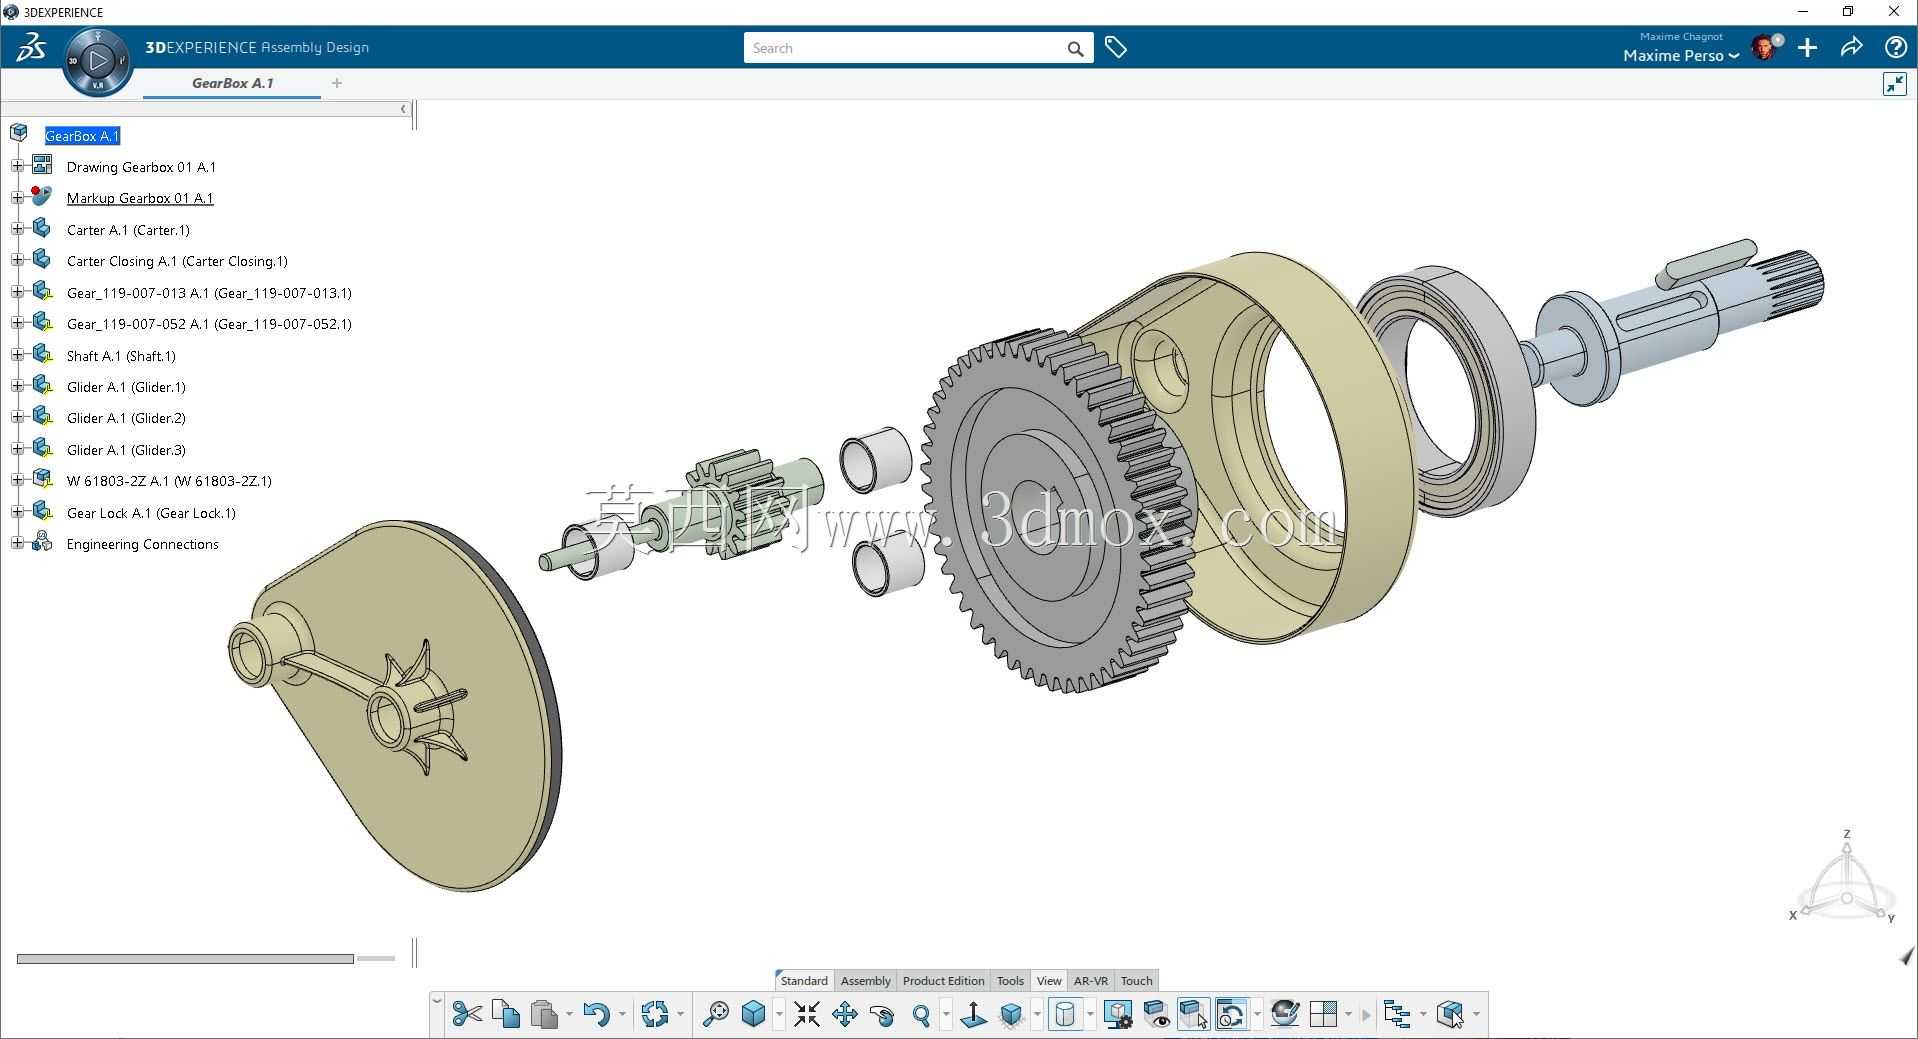This screenshot has width=1918, height=1039.
Task: Toggle the refresh-clock view icon
Action: coord(1232,1014)
